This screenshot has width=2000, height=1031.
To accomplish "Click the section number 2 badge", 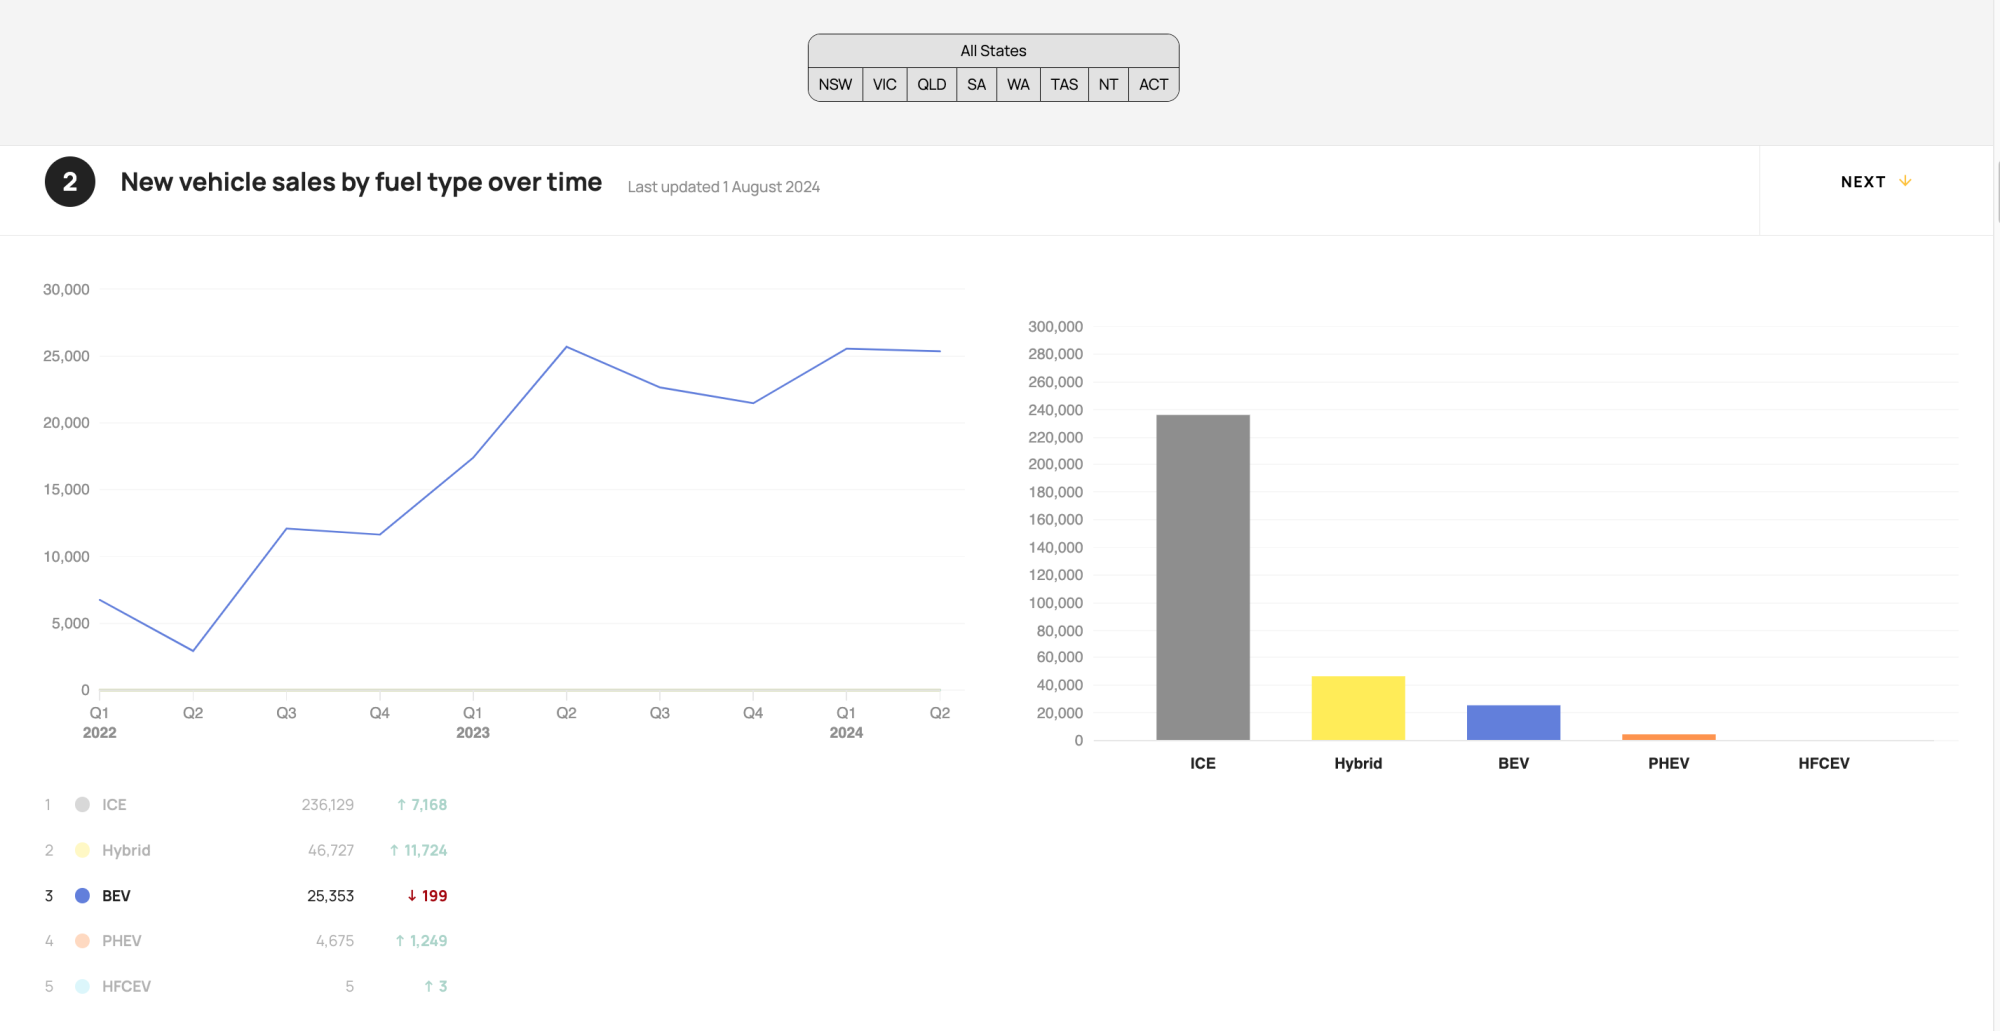I will 70,182.
